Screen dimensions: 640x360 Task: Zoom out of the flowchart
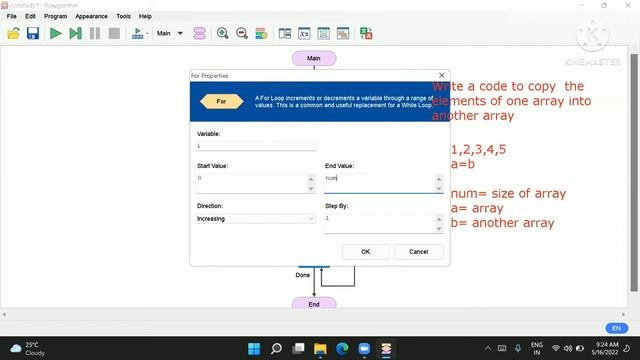242,33
